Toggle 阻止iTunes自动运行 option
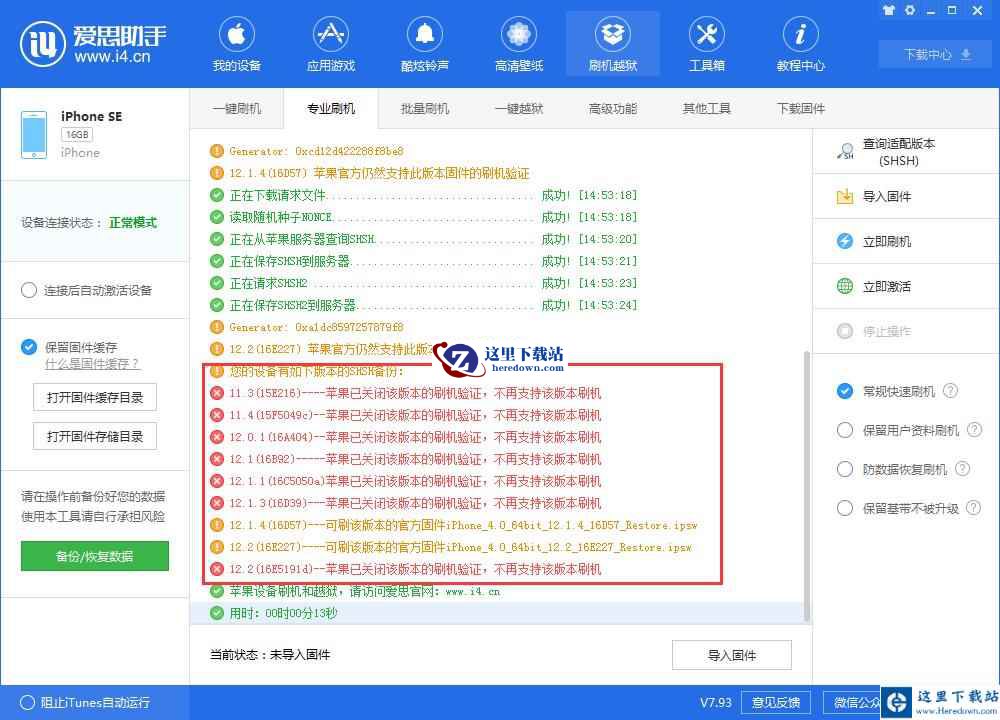Viewport: 1000px width, 720px height. [27, 702]
